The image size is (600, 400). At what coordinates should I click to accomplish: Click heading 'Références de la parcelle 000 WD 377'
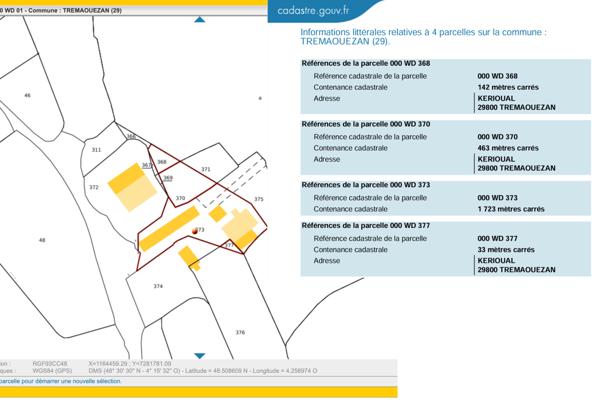point(366,225)
